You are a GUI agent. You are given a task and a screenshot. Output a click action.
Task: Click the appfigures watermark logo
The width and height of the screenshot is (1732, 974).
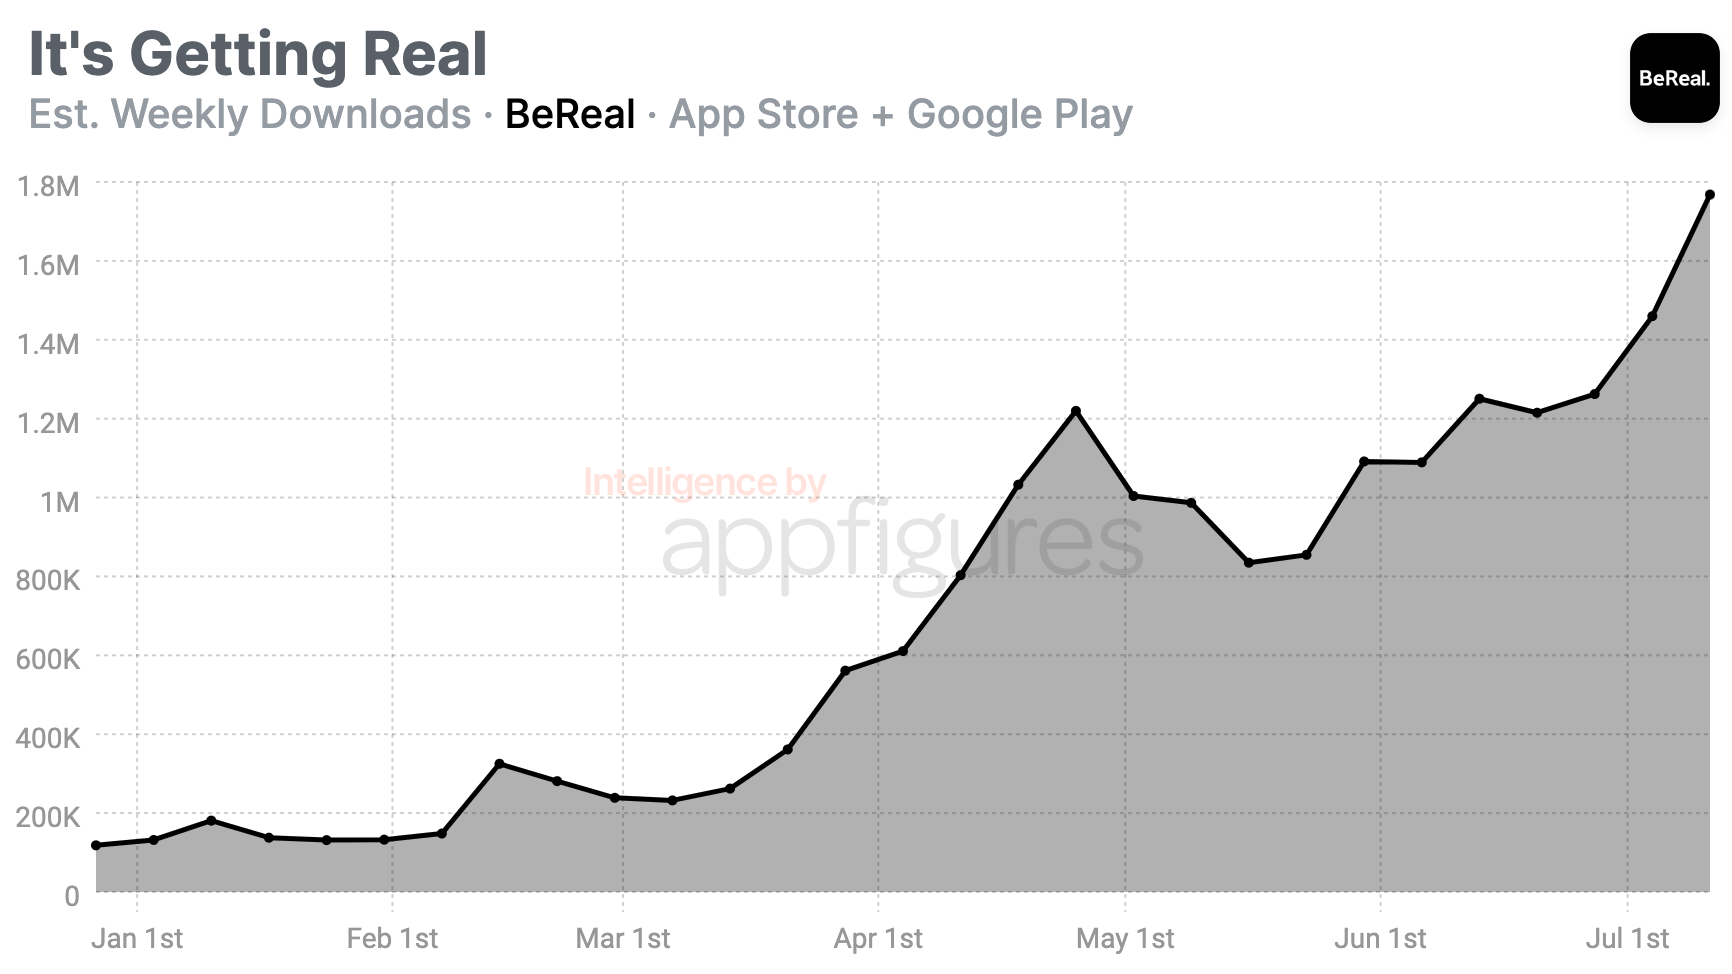(902, 543)
